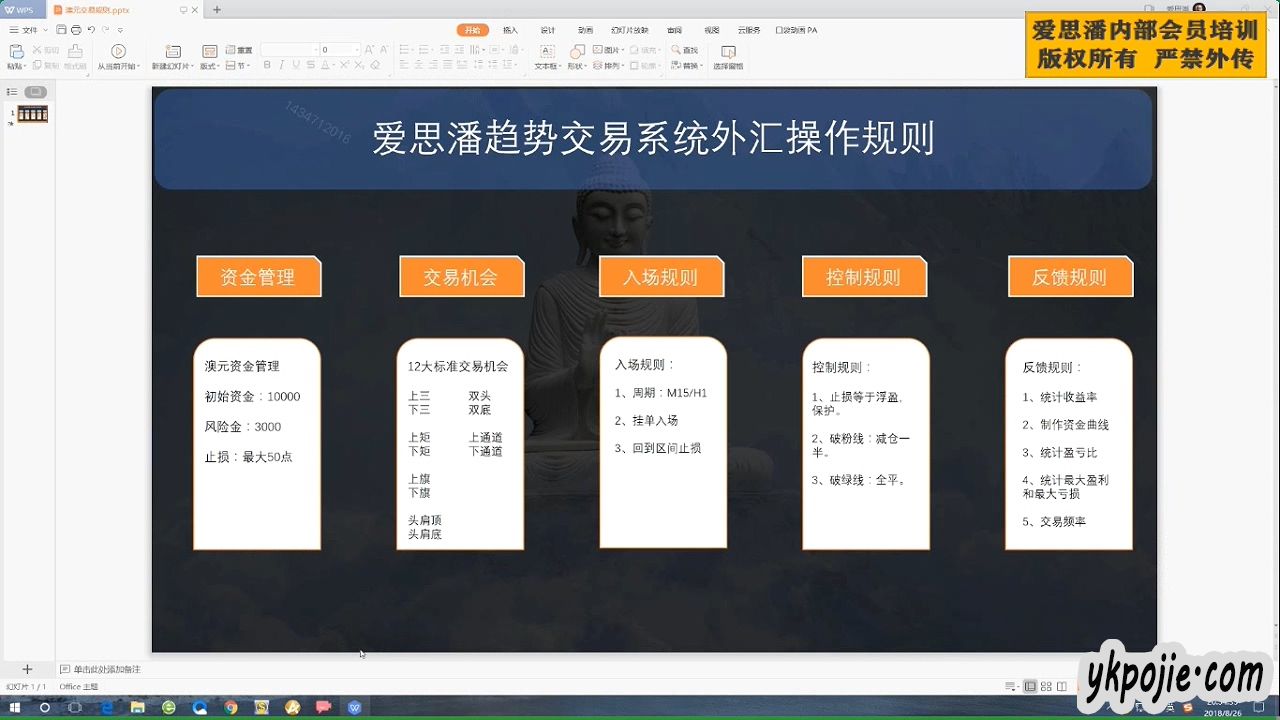Open the Layout (版式) dropdown

point(209,66)
